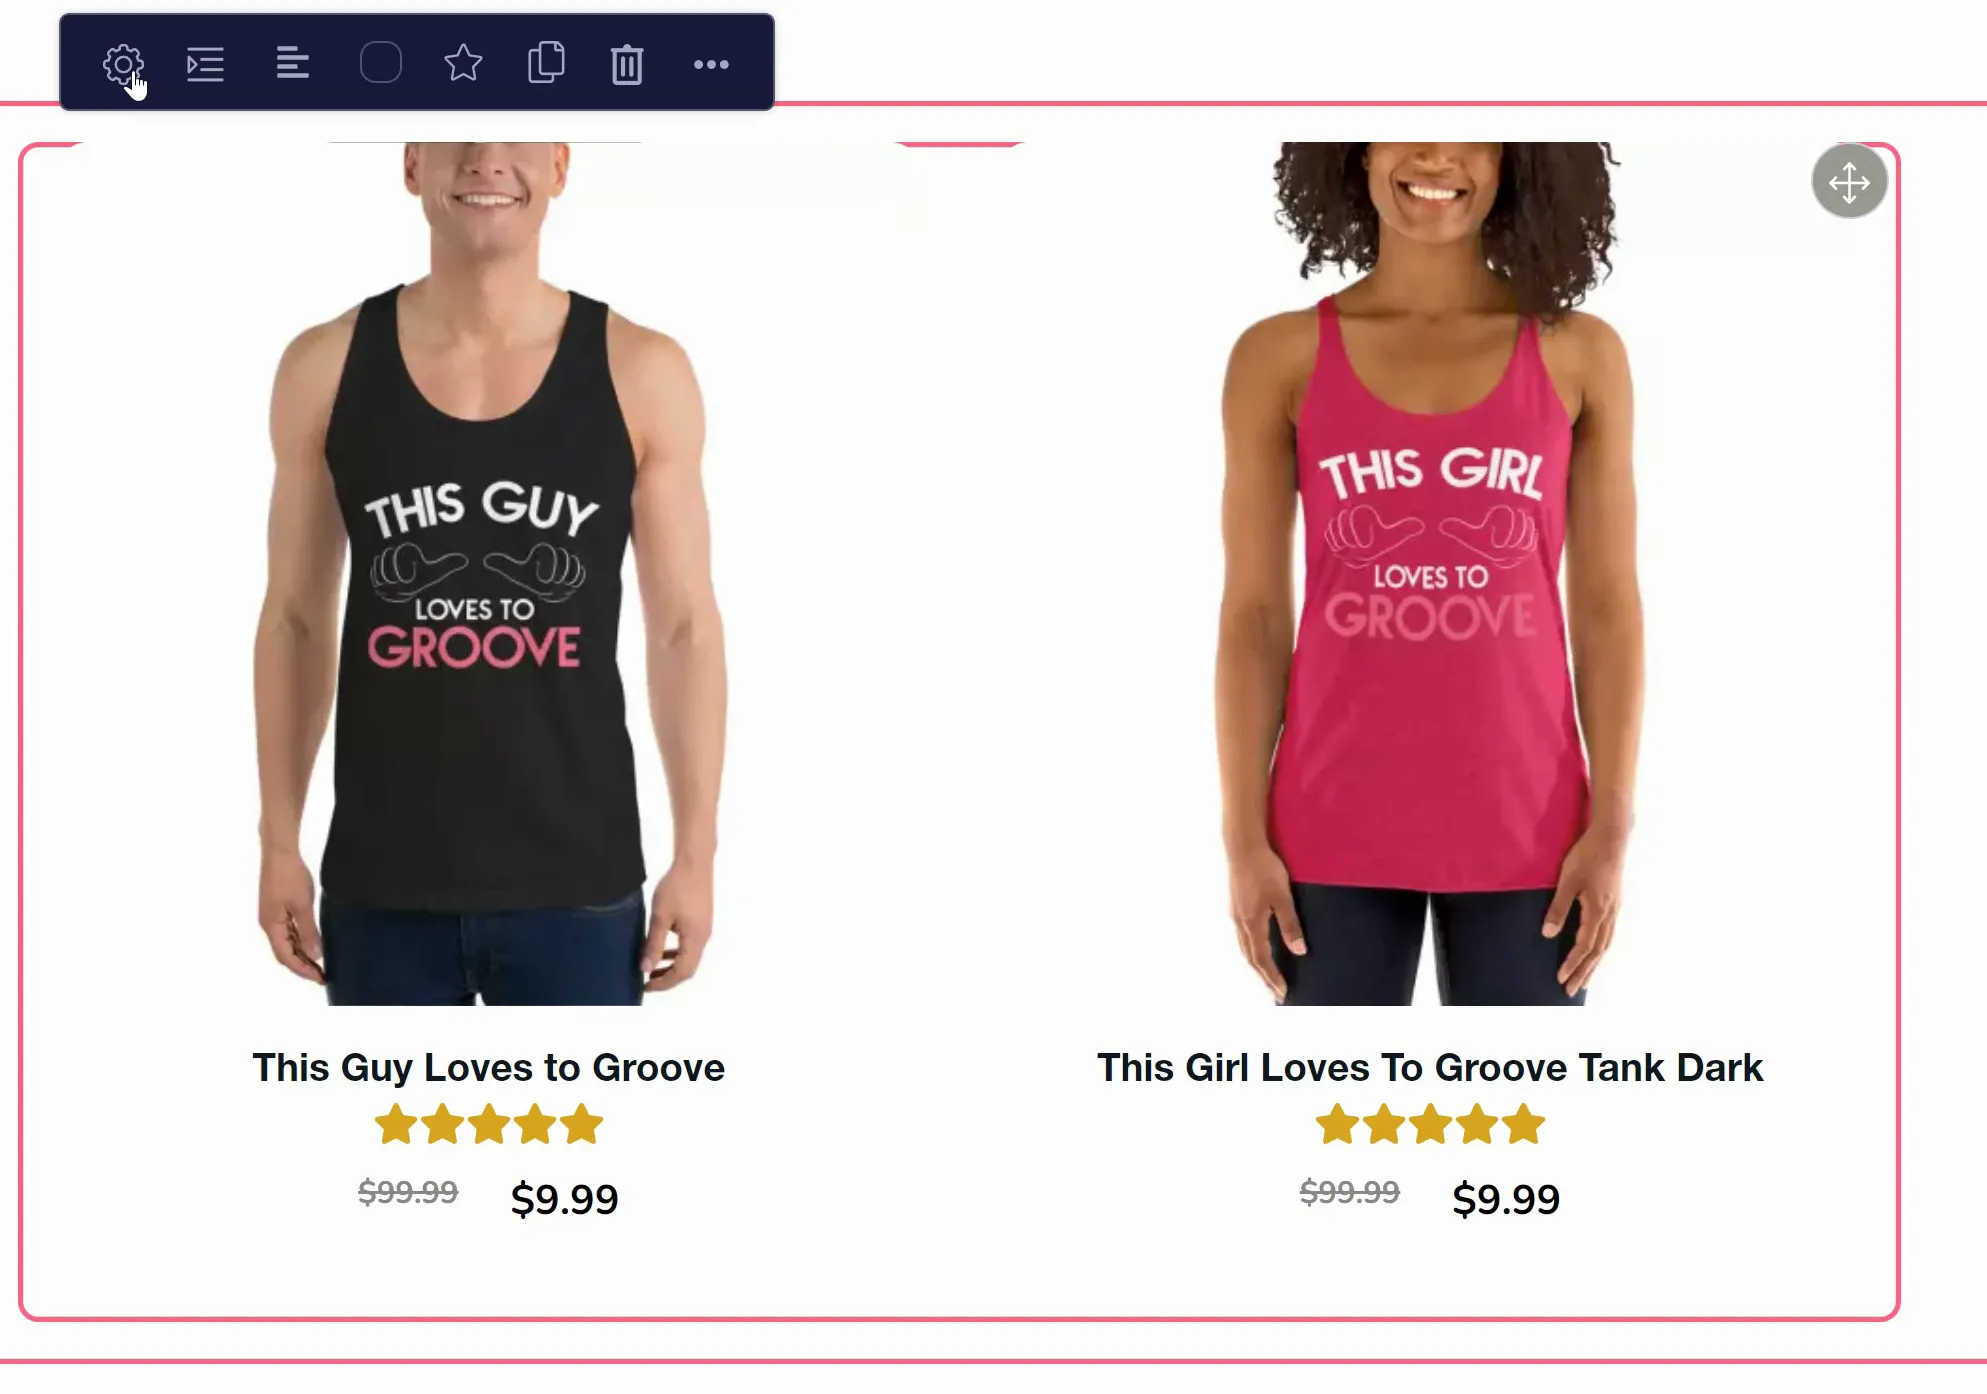This screenshot has width=1987, height=1394.
Task: Click crossed-out $99.99 price under This Girl
Action: (1349, 1192)
